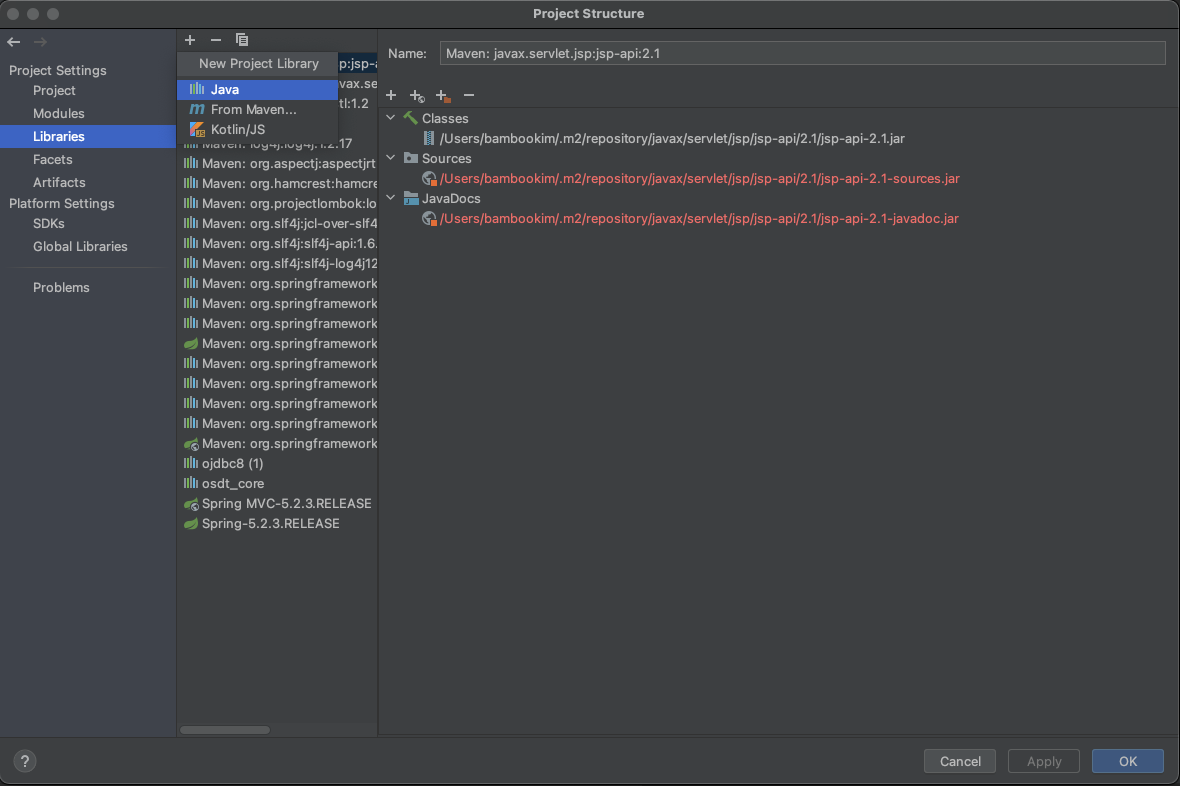1180x786 pixels.
Task: Click the Cancel button
Action: tap(960, 761)
